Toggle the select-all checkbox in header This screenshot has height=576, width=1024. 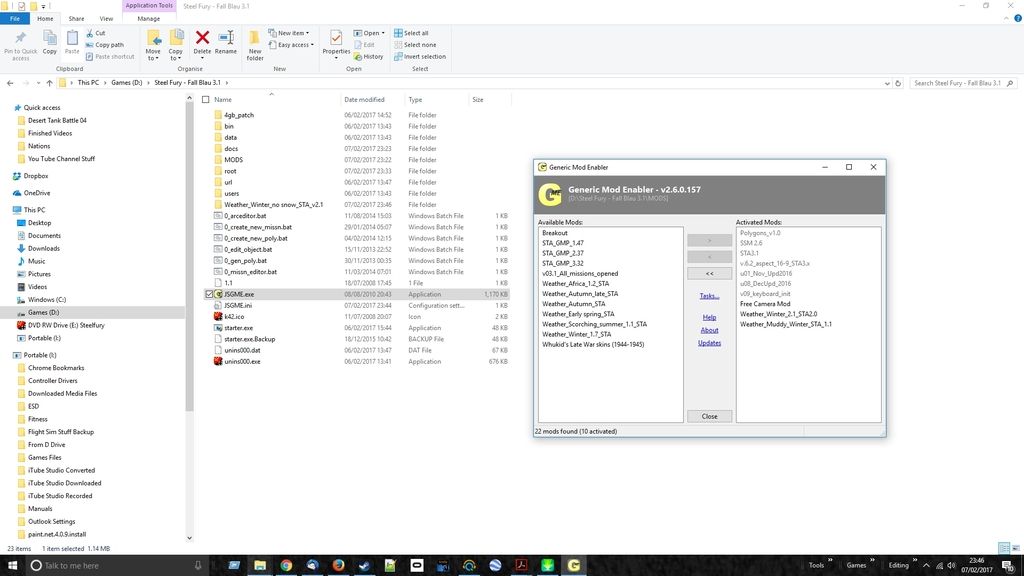(206, 100)
